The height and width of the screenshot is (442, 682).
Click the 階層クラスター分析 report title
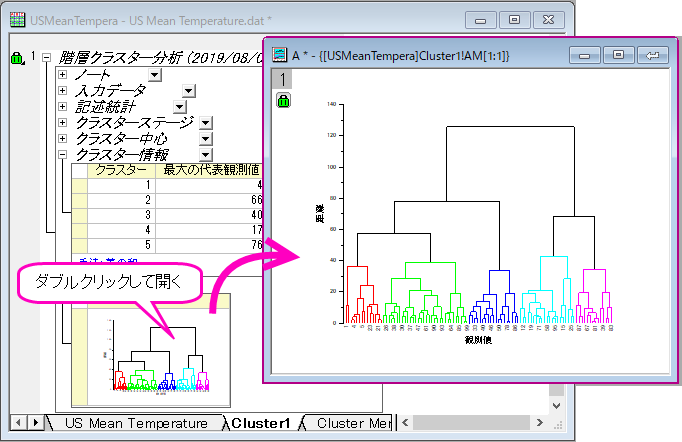pyautogui.click(x=160, y=57)
